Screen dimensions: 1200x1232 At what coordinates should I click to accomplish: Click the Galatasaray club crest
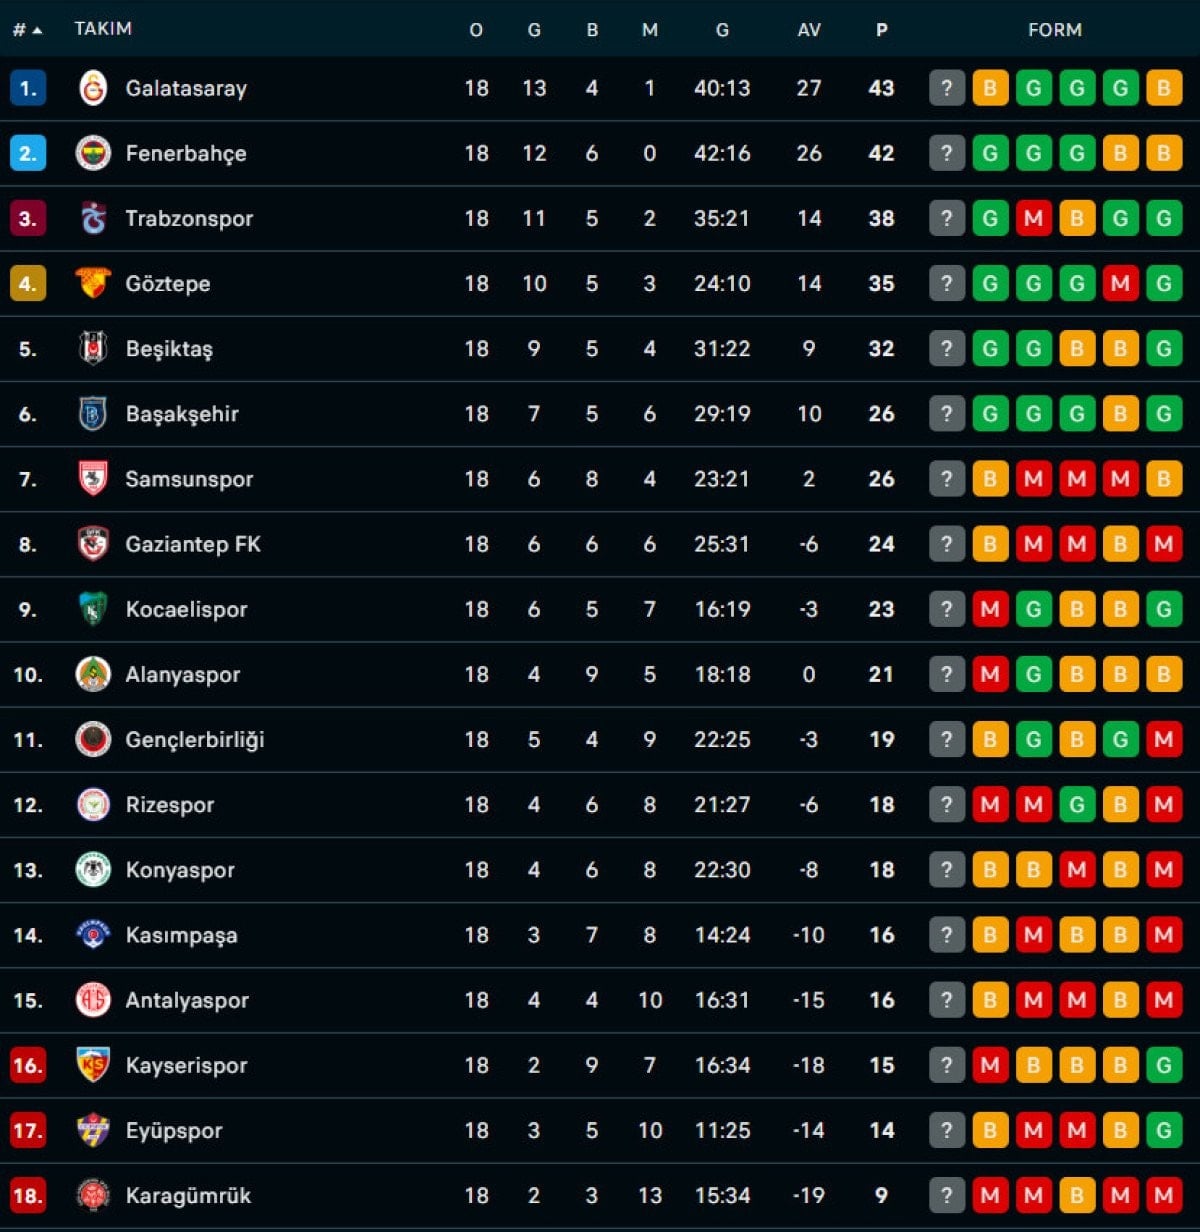pos(93,88)
